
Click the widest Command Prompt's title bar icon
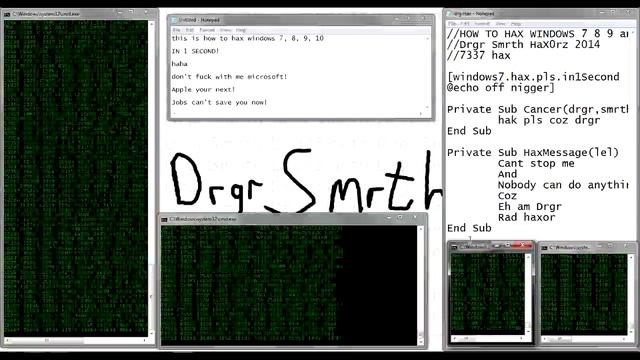tap(164, 220)
